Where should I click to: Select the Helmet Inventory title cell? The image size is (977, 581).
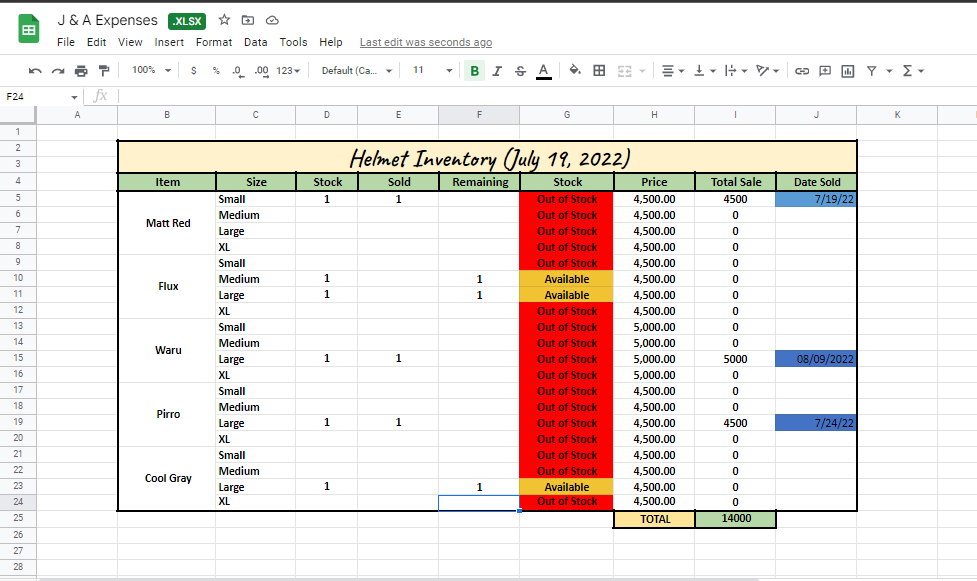click(x=487, y=157)
